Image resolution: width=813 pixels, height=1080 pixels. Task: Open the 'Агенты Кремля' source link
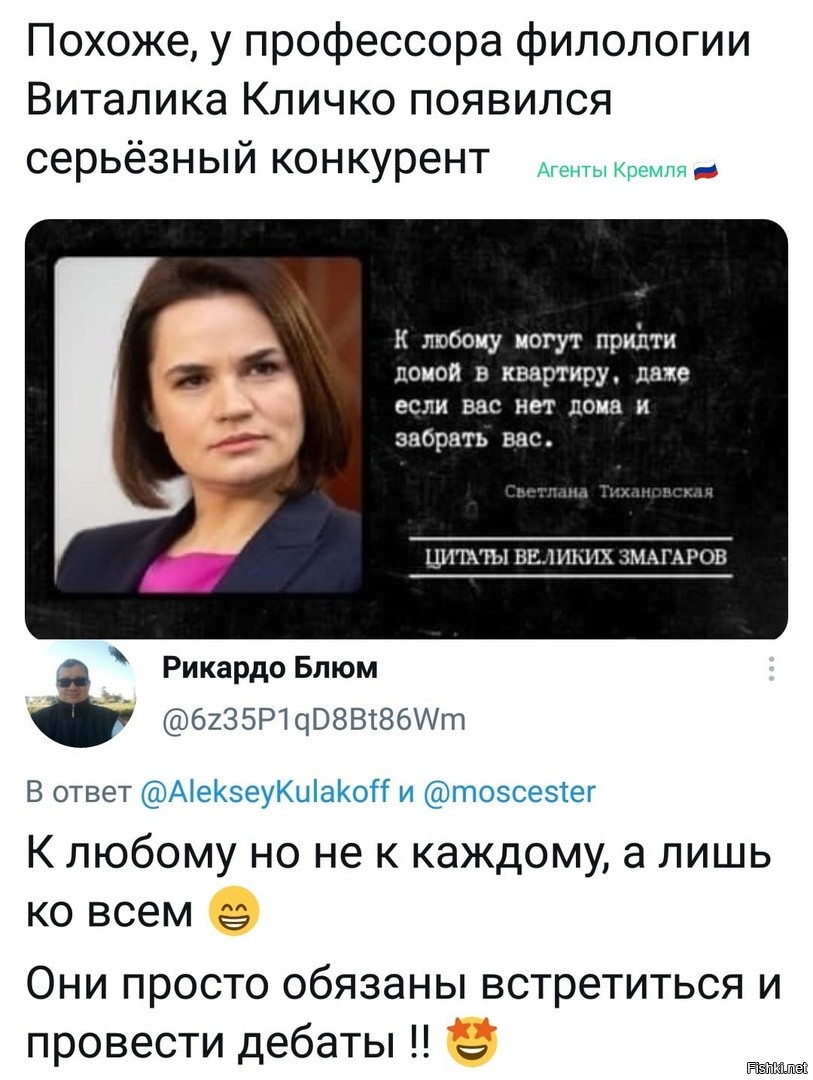(x=611, y=171)
